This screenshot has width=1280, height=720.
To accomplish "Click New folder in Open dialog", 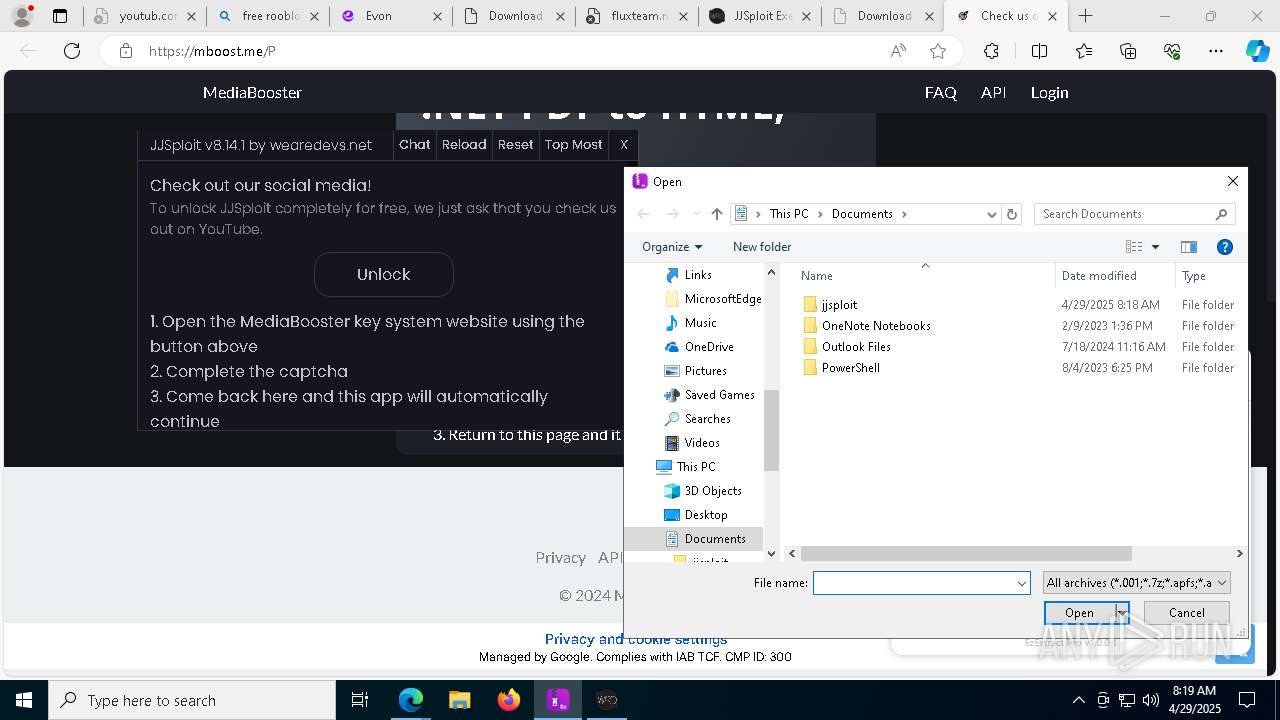I will 762,247.
